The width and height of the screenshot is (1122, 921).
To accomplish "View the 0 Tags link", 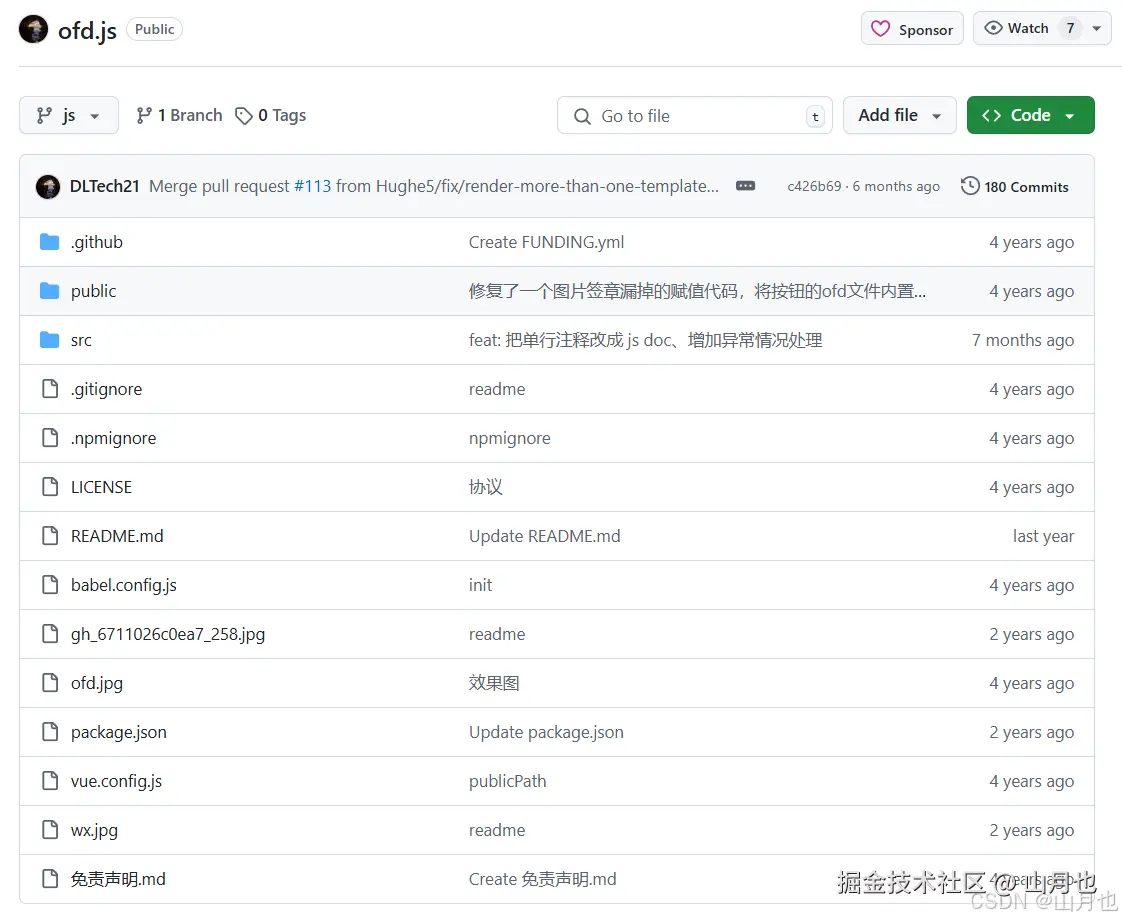I will pos(271,115).
